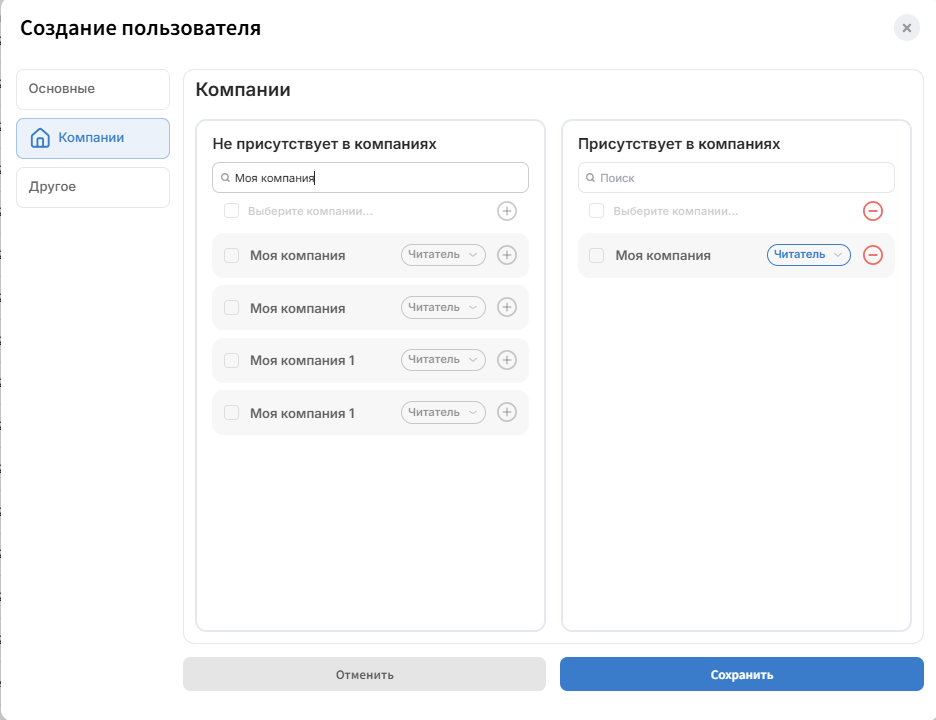Open blue Читатель role dropdown in Присутствует list

click(809, 255)
